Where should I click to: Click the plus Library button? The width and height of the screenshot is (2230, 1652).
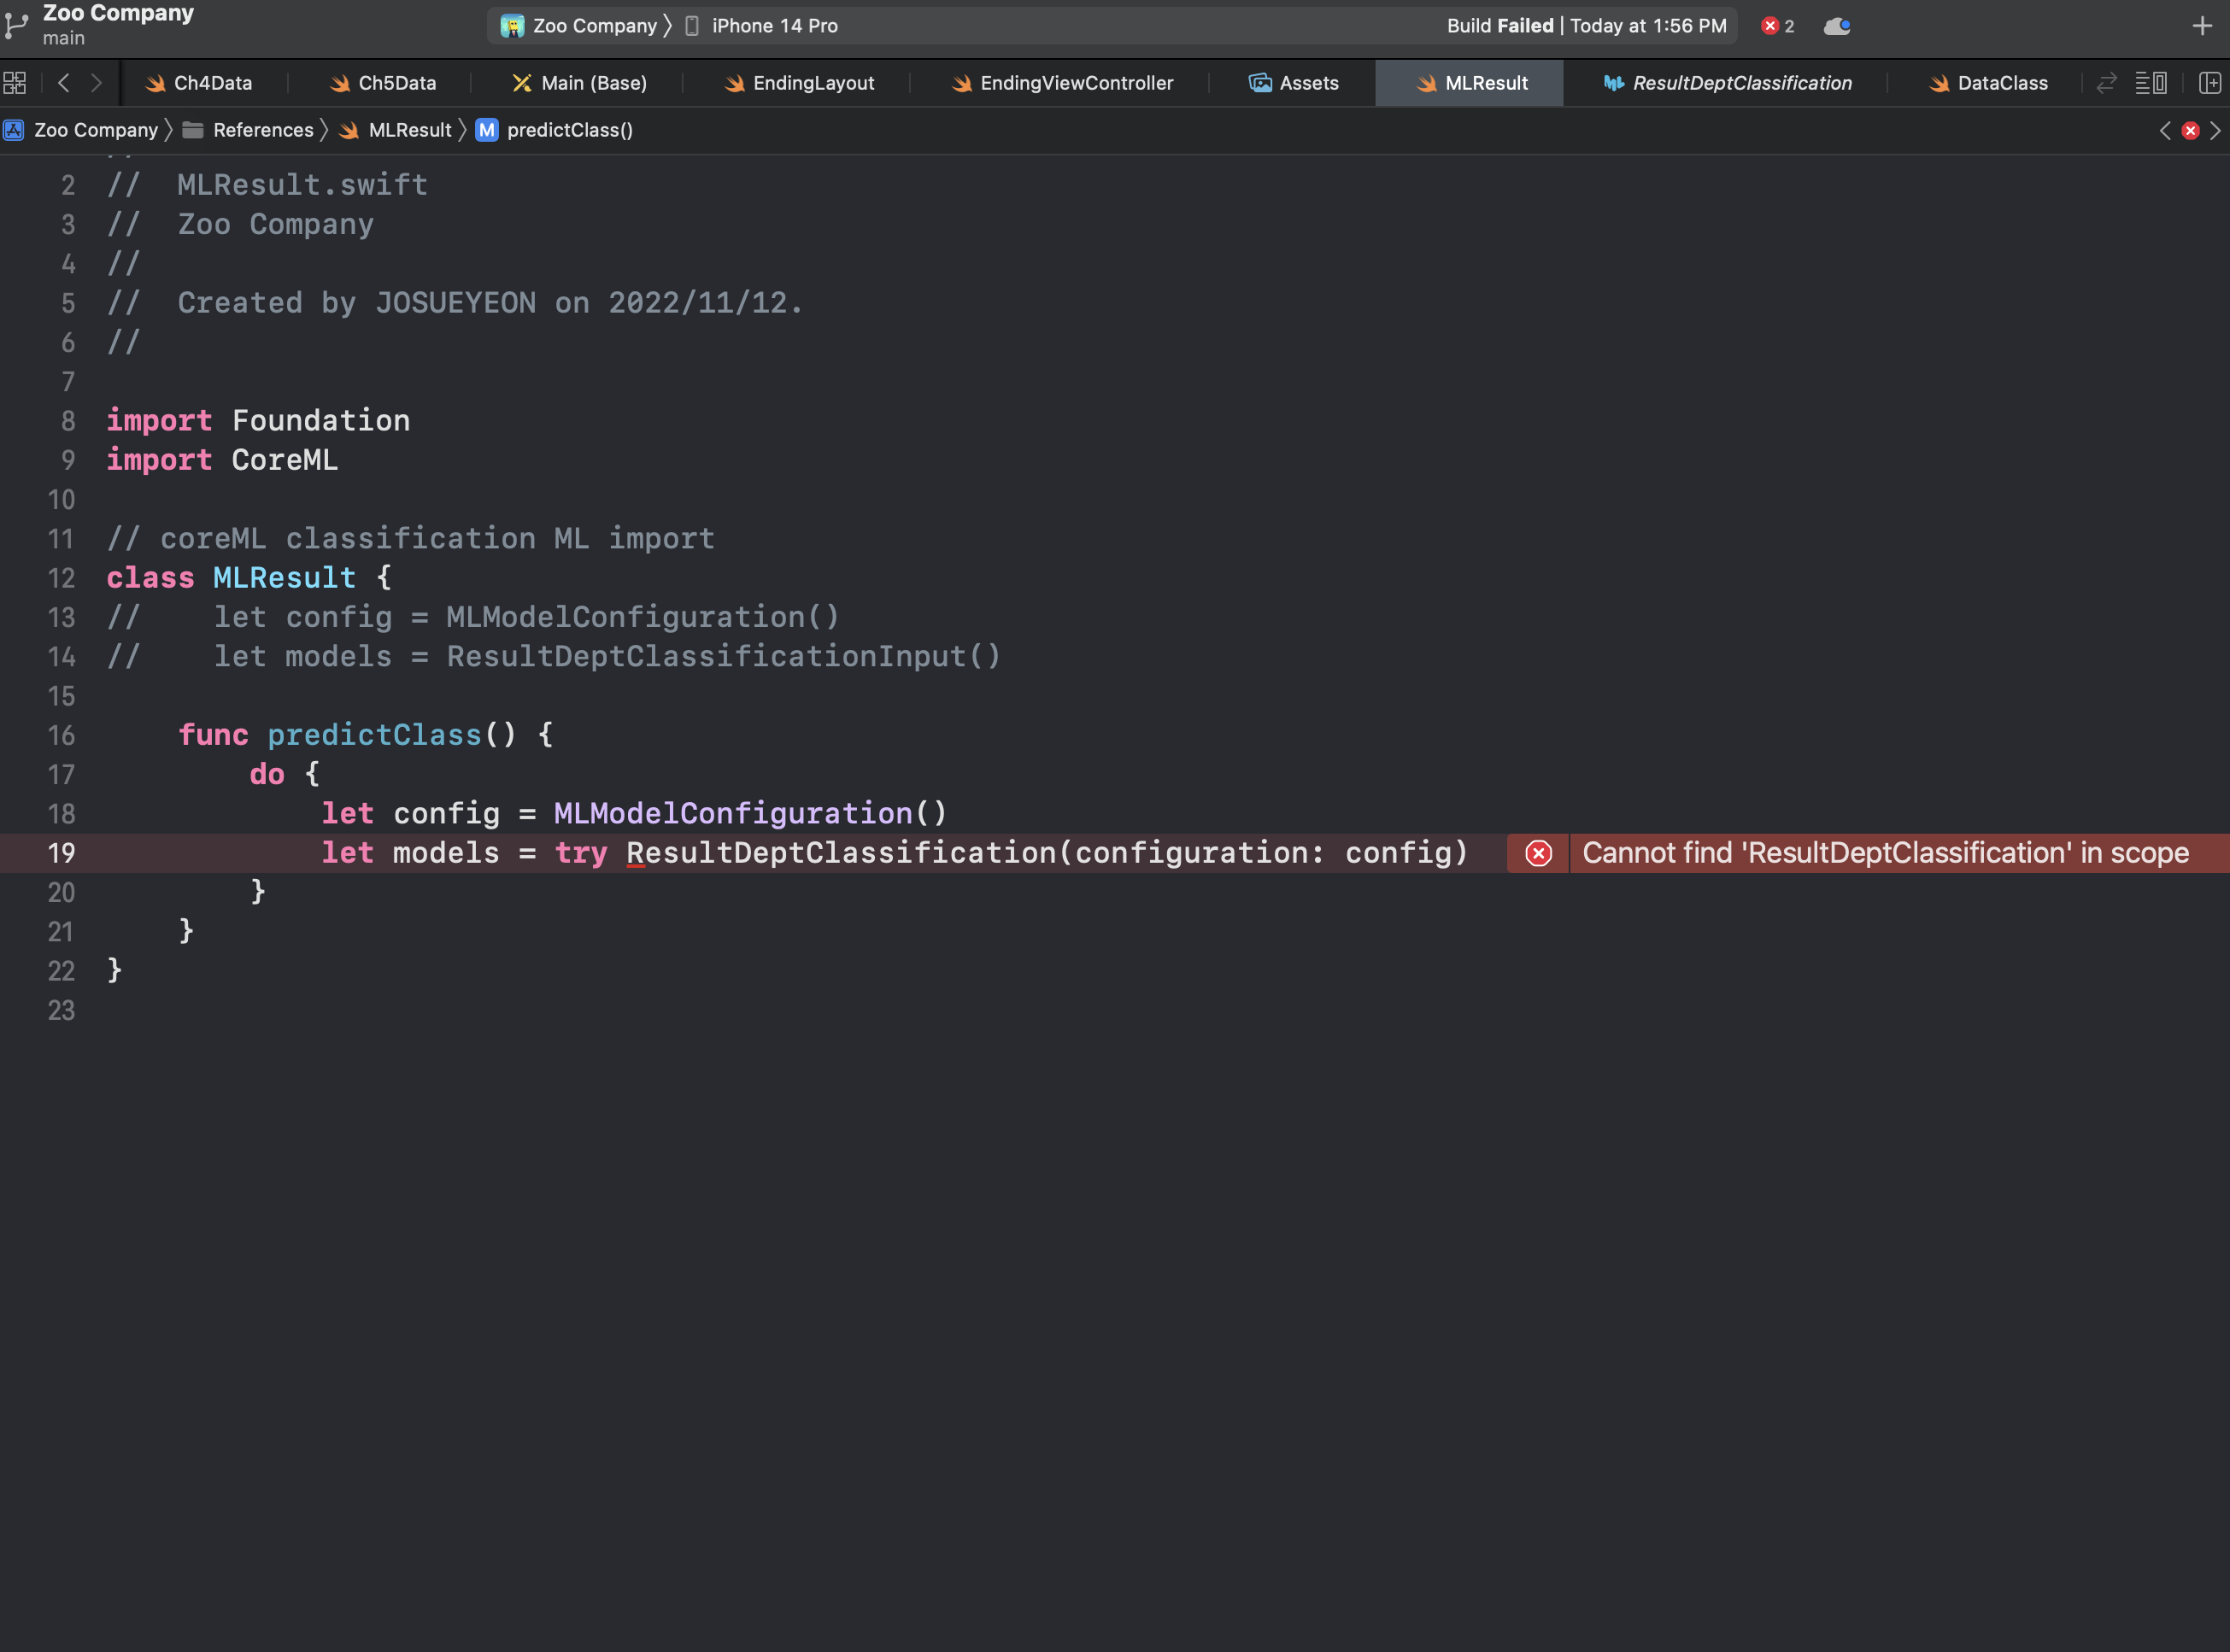pos(2201,26)
